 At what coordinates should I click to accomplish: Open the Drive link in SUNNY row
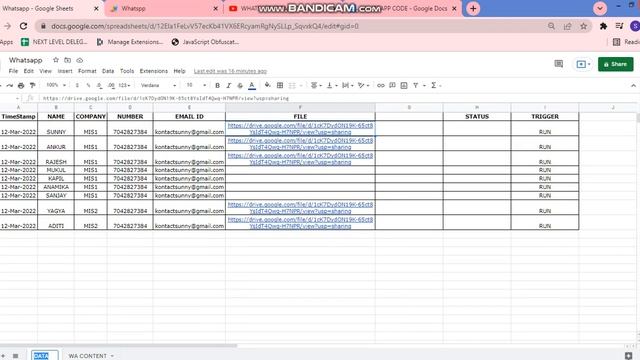300,129
